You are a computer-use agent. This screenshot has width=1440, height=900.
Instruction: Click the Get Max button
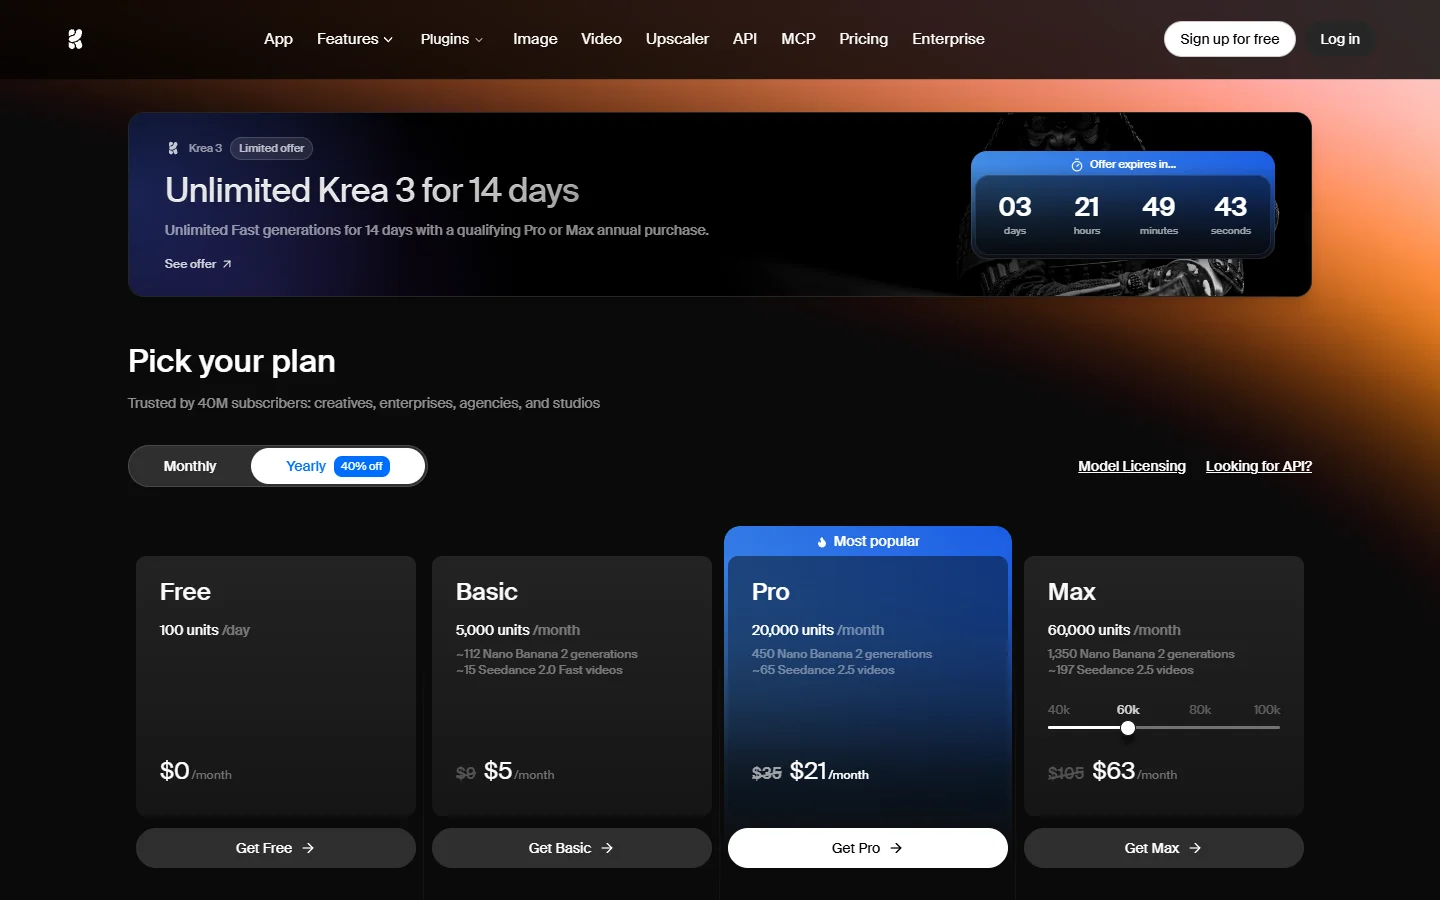point(1164,848)
